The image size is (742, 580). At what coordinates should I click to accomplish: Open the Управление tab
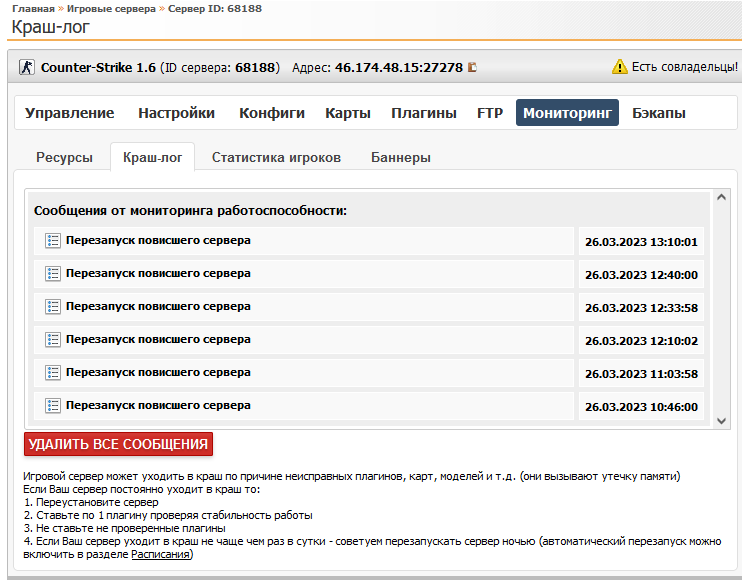coord(70,113)
